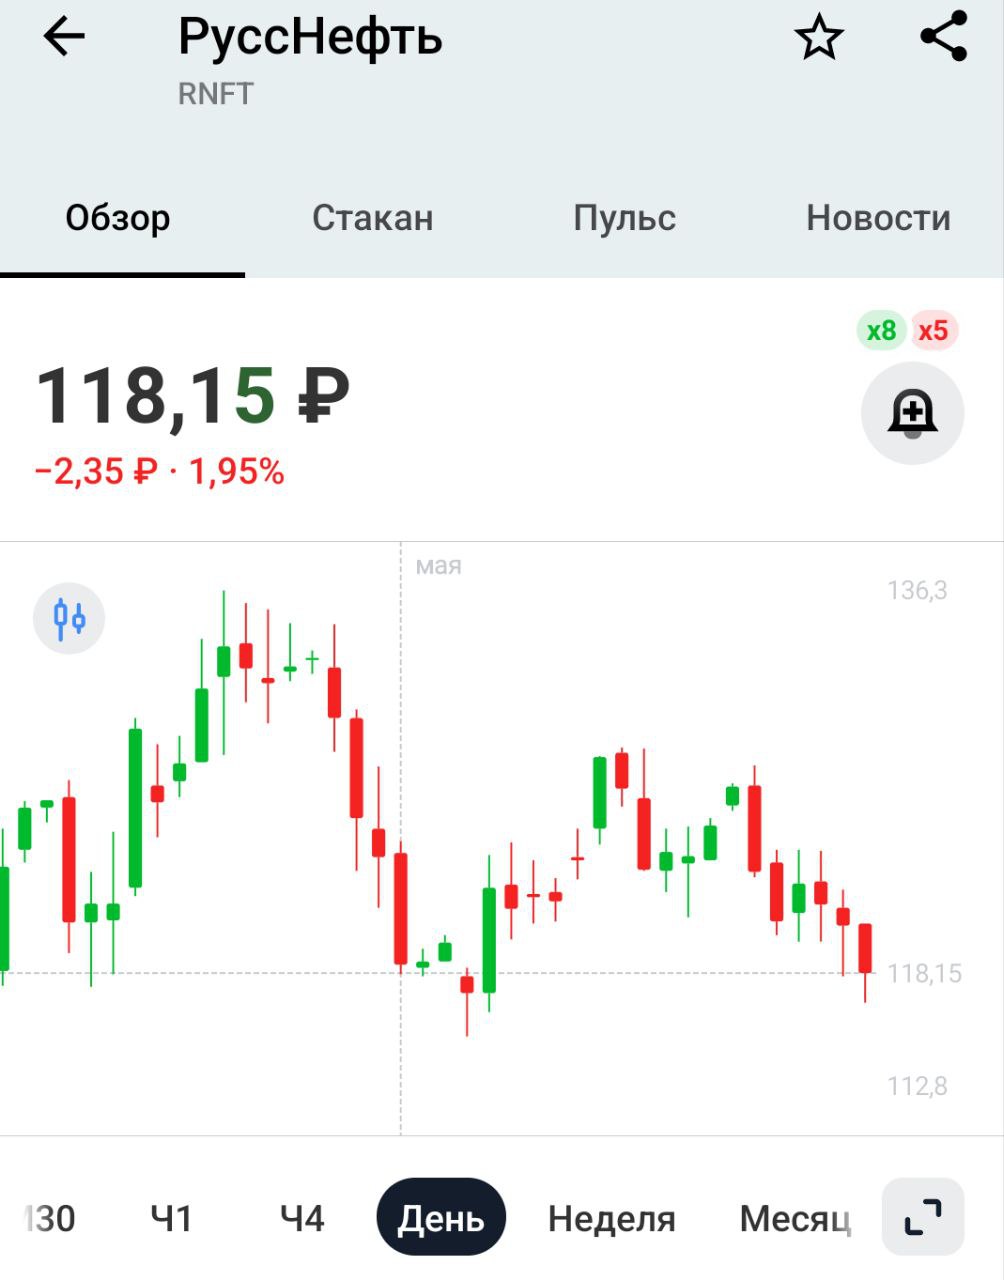Pick the M30 timeframe option

pyautogui.click(x=50, y=1218)
